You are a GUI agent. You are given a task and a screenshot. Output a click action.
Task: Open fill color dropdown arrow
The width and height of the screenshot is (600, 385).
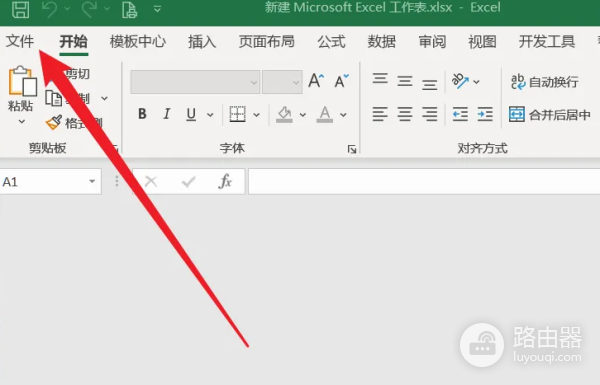(x=303, y=114)
